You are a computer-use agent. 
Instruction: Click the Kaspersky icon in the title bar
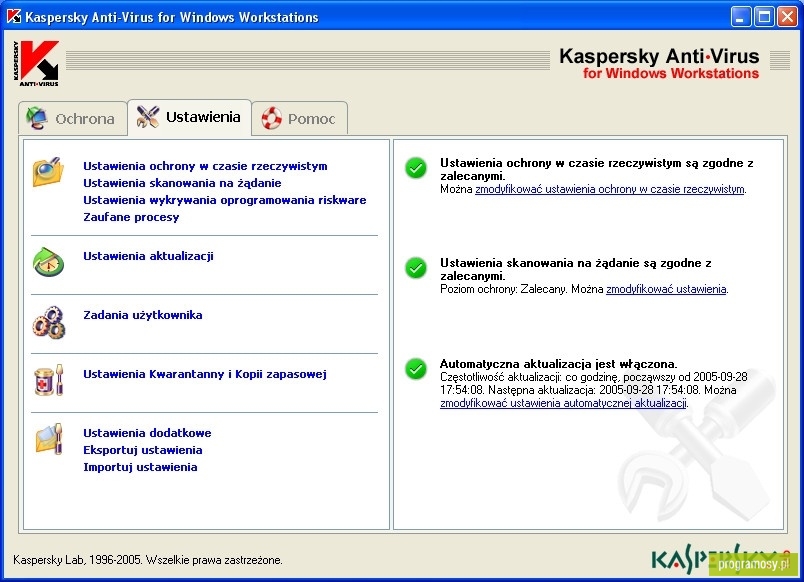(13, 16)
